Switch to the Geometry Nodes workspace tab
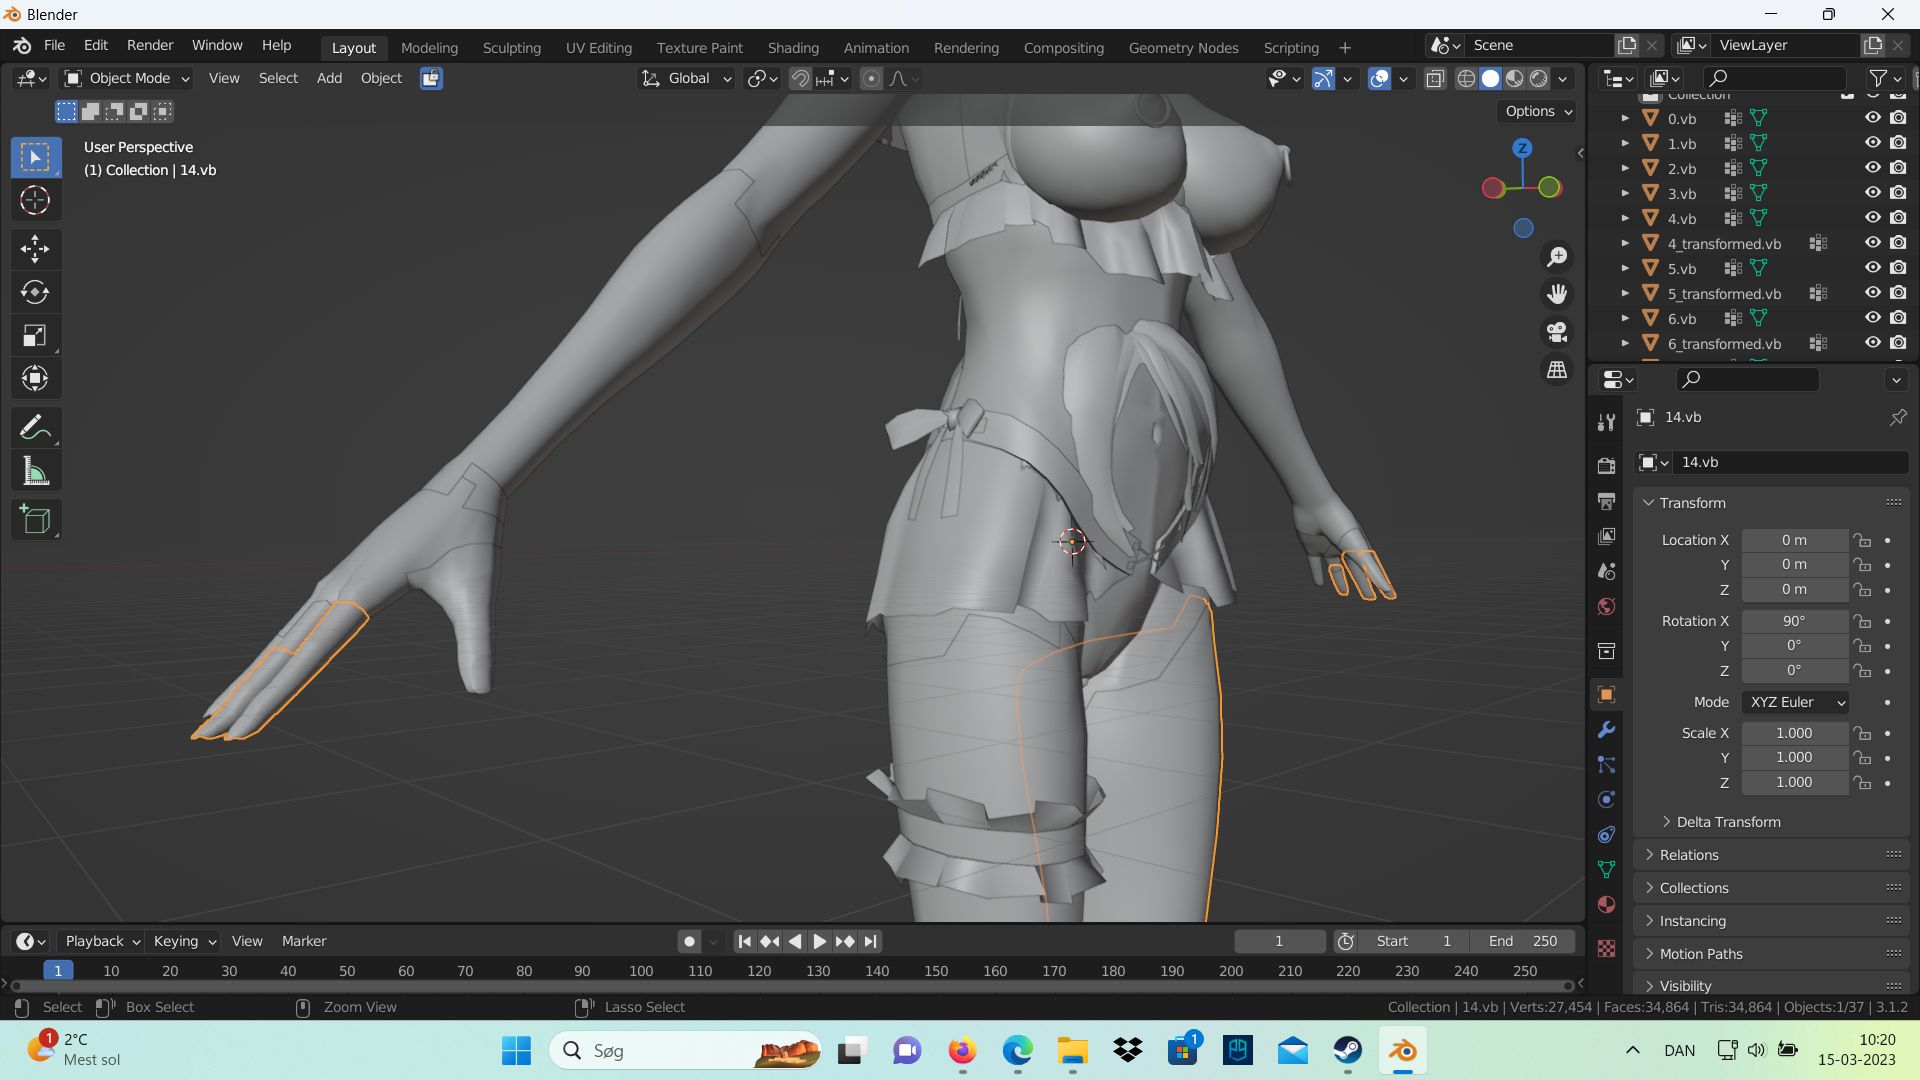1920x1080 pixels. [1183, 48]
